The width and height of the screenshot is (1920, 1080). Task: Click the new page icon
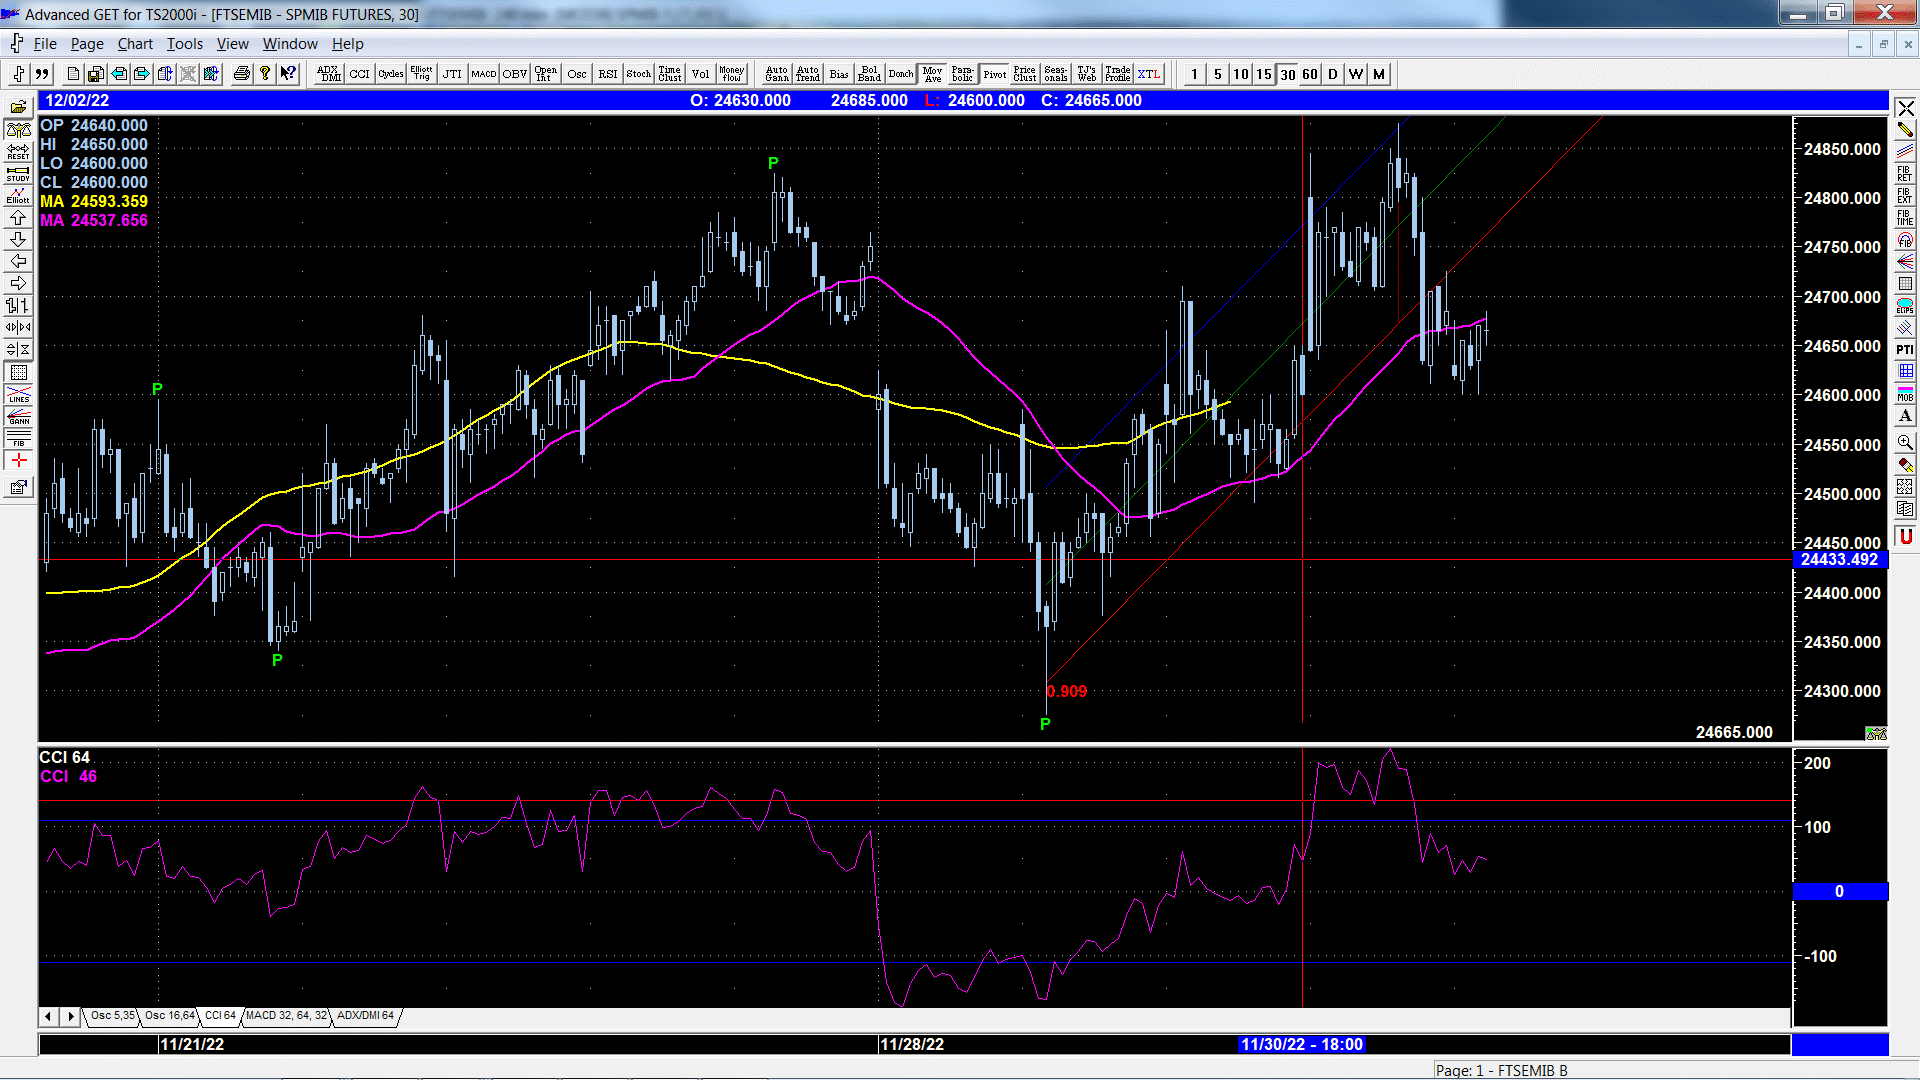[x=73, y=74]
